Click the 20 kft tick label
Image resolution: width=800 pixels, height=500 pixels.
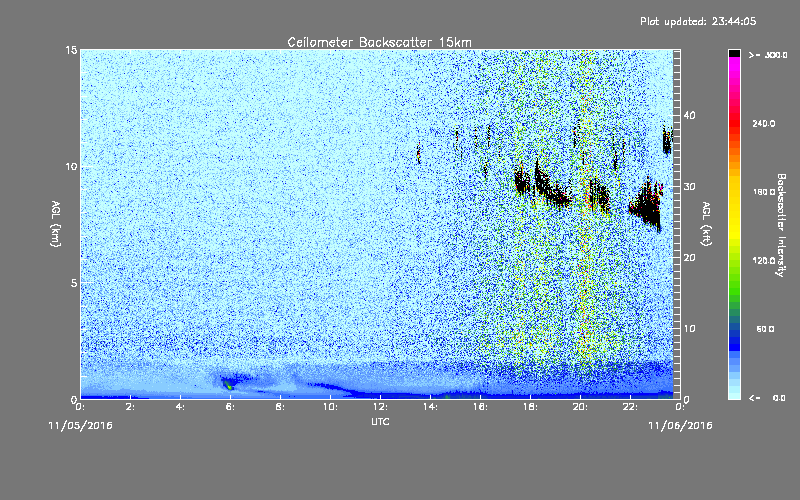click(689, 258)
